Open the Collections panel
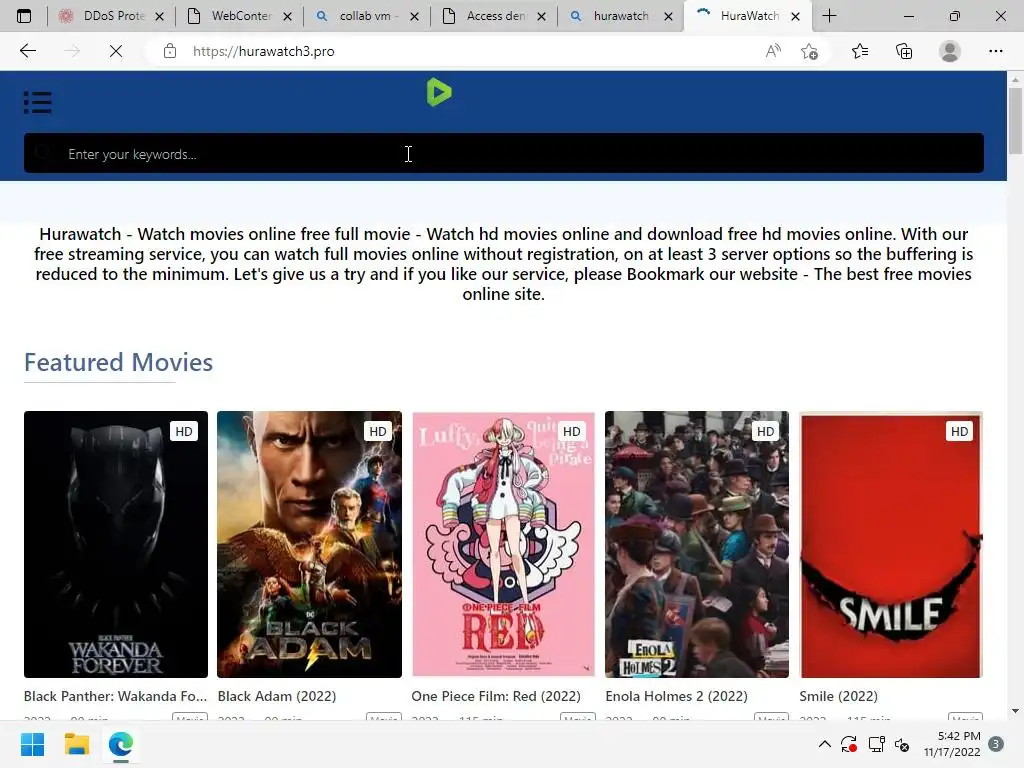The image size is (1024, 768). point(904,51)
